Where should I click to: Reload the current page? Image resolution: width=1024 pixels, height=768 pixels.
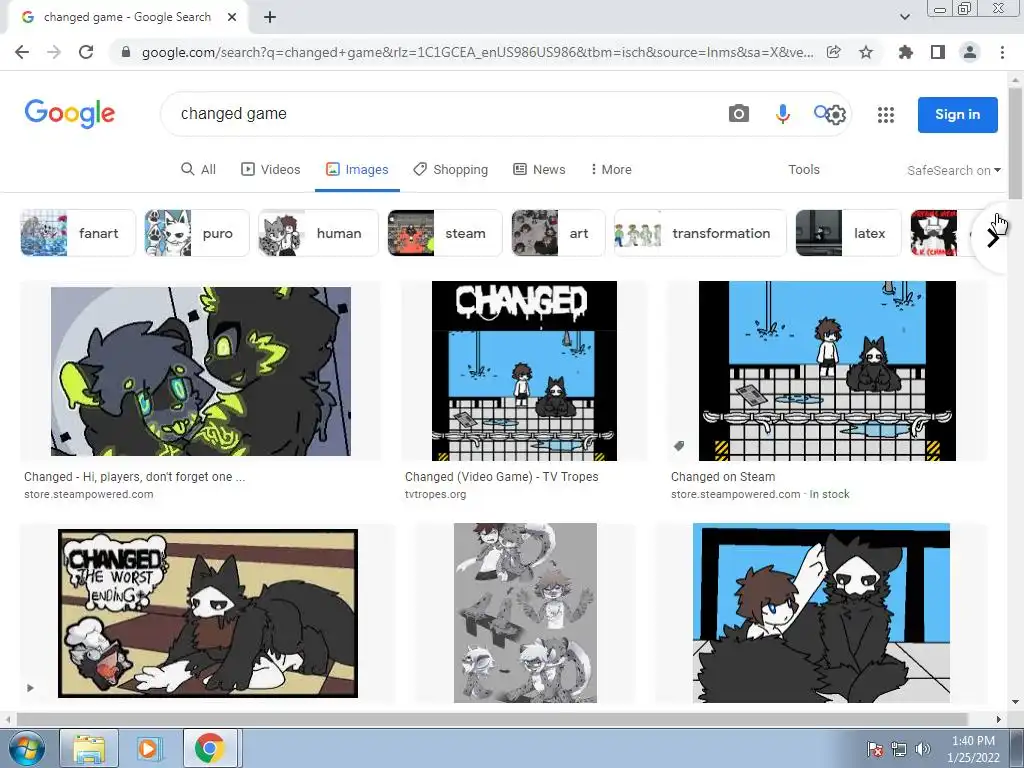[x=86, y=52]
